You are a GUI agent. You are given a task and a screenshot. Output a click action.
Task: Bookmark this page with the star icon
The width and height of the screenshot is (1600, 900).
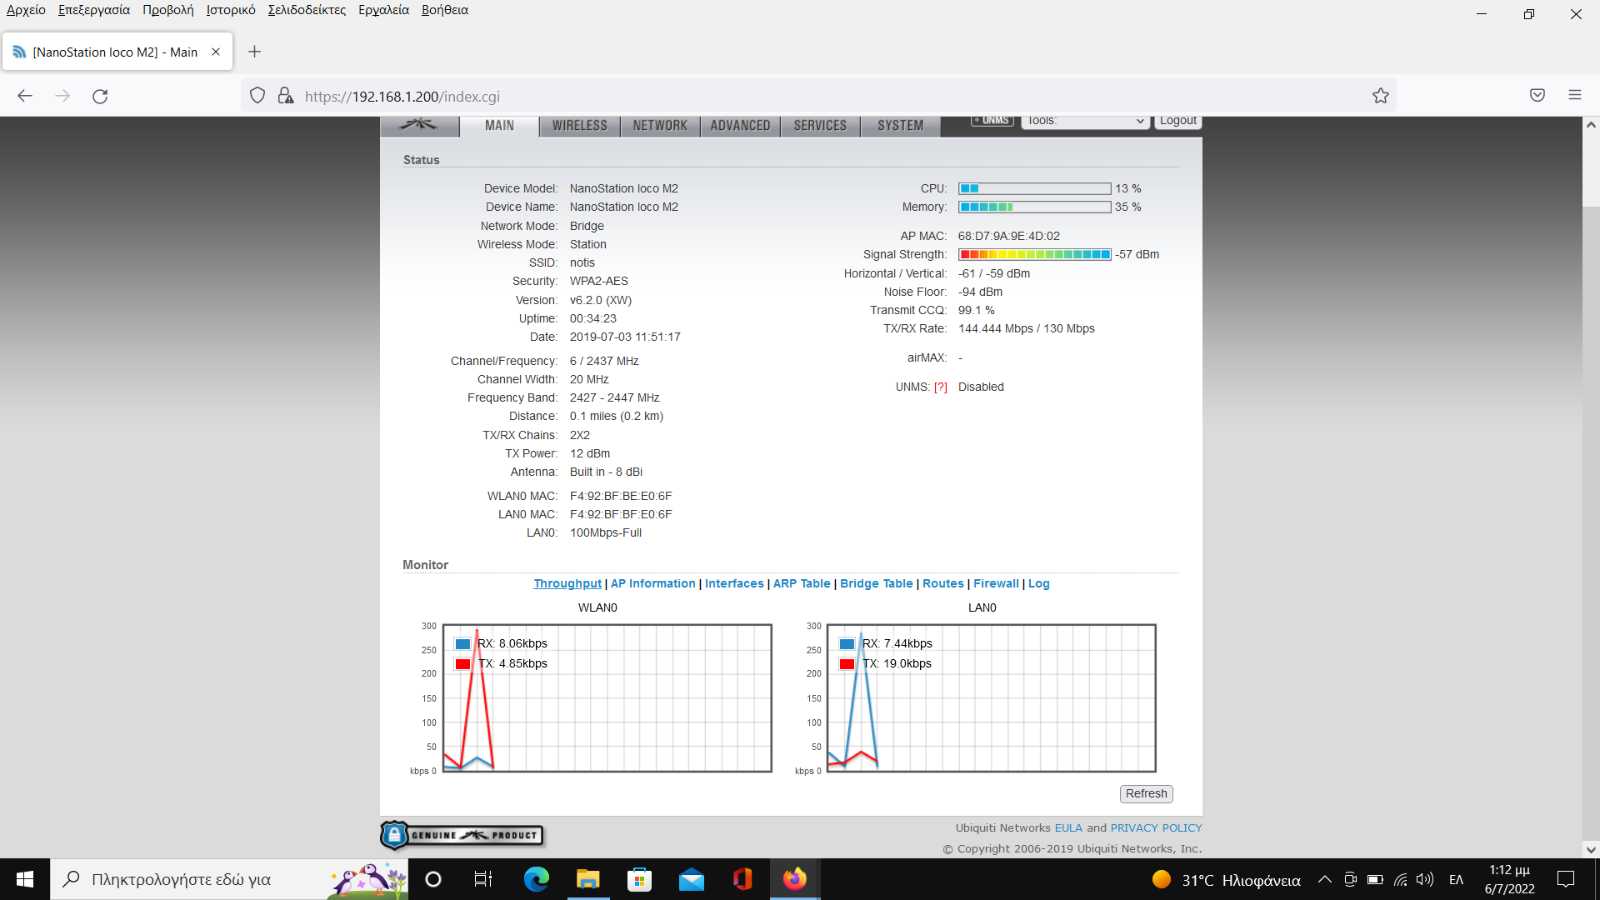point(1380,96)
